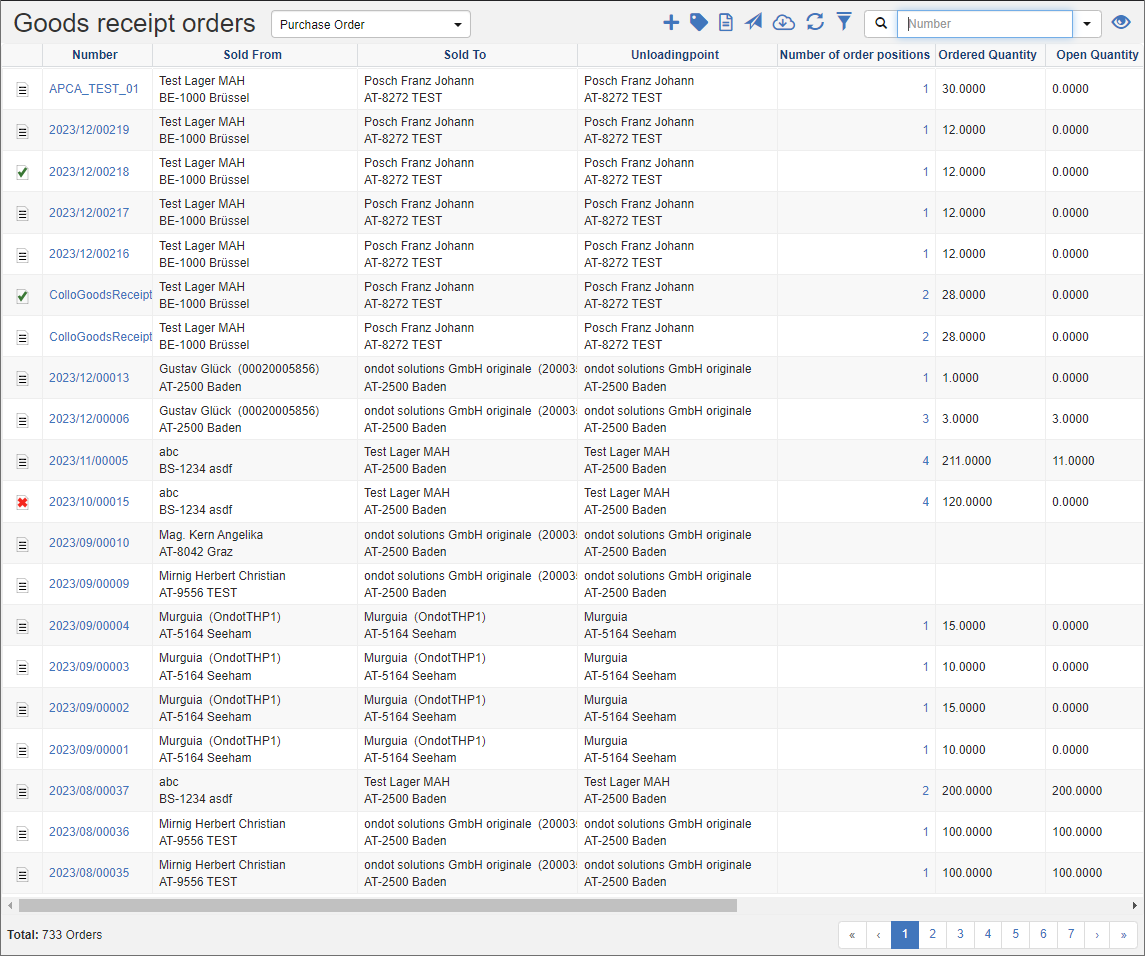The image size is (1145, 956).
Task: Refresh the goods receipt orders list
Action: tap(813, 22)
